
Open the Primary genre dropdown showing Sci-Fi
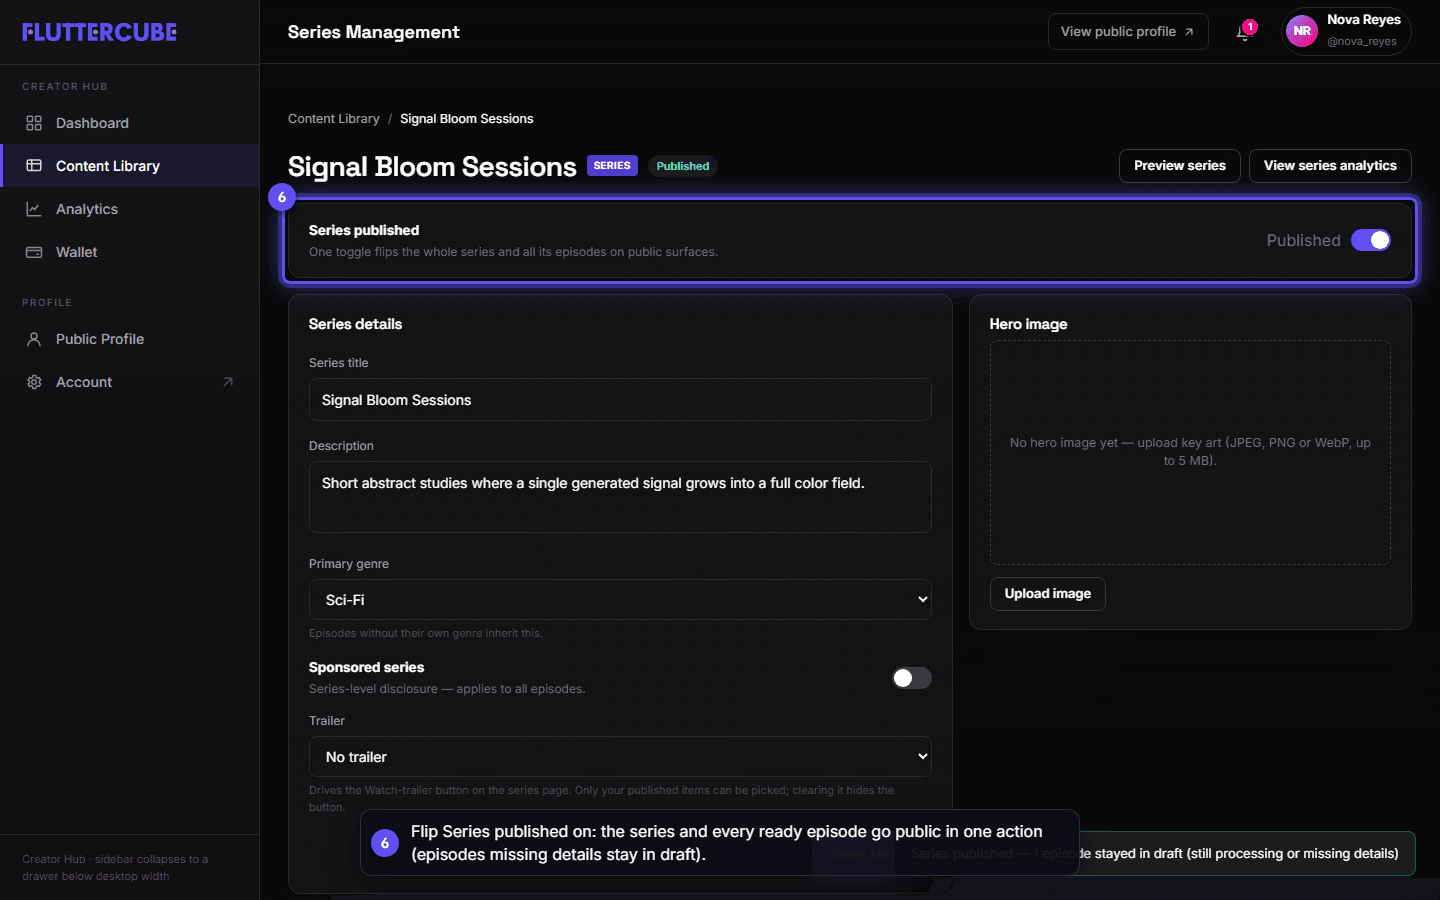click(x=620, y=600)
